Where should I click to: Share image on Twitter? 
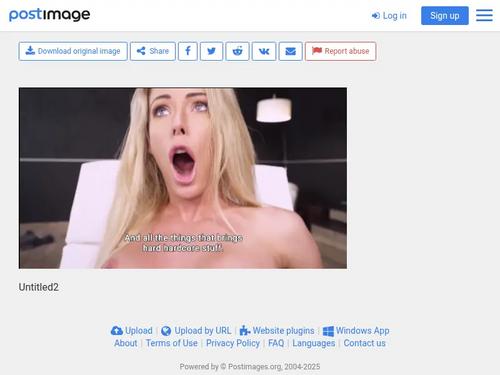211,51
